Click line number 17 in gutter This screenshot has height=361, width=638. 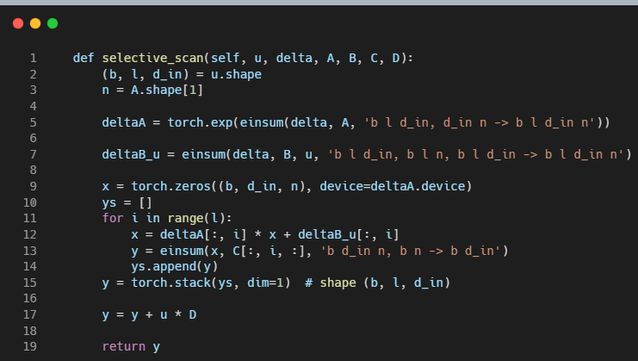tap(30, 315)
